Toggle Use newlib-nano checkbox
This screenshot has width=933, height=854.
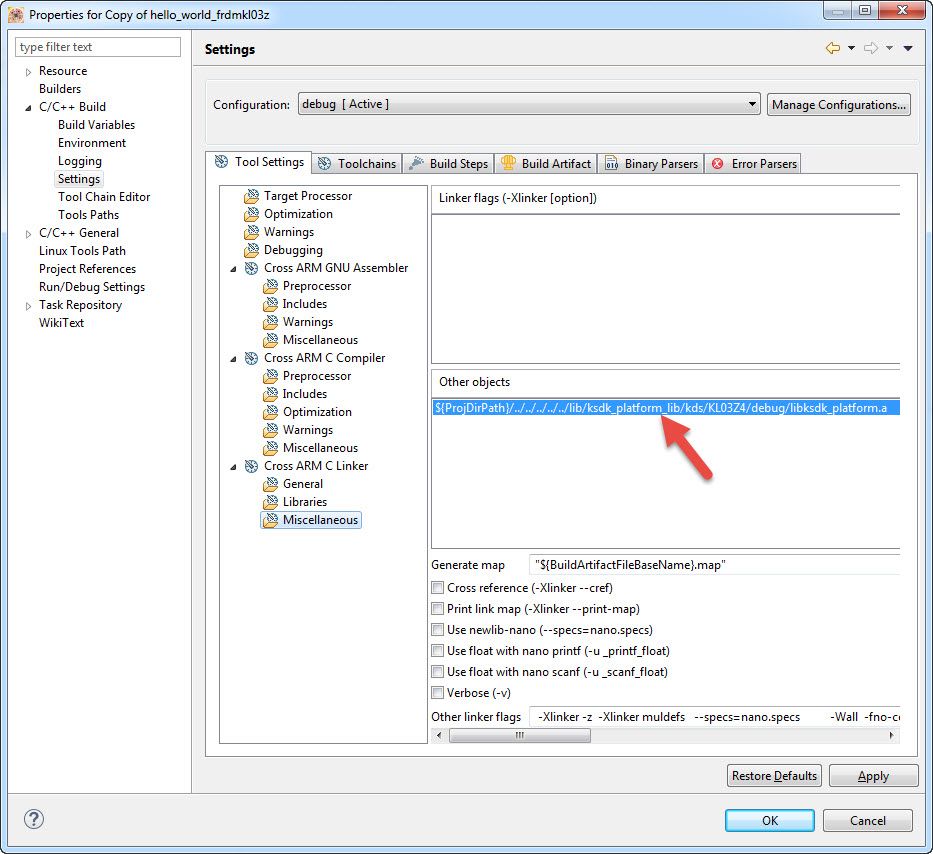pos(438,630)
